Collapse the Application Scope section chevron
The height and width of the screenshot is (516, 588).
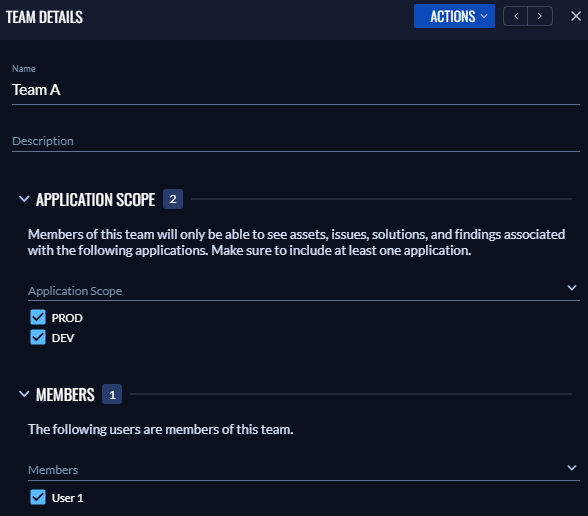click(x=24, y=199)
